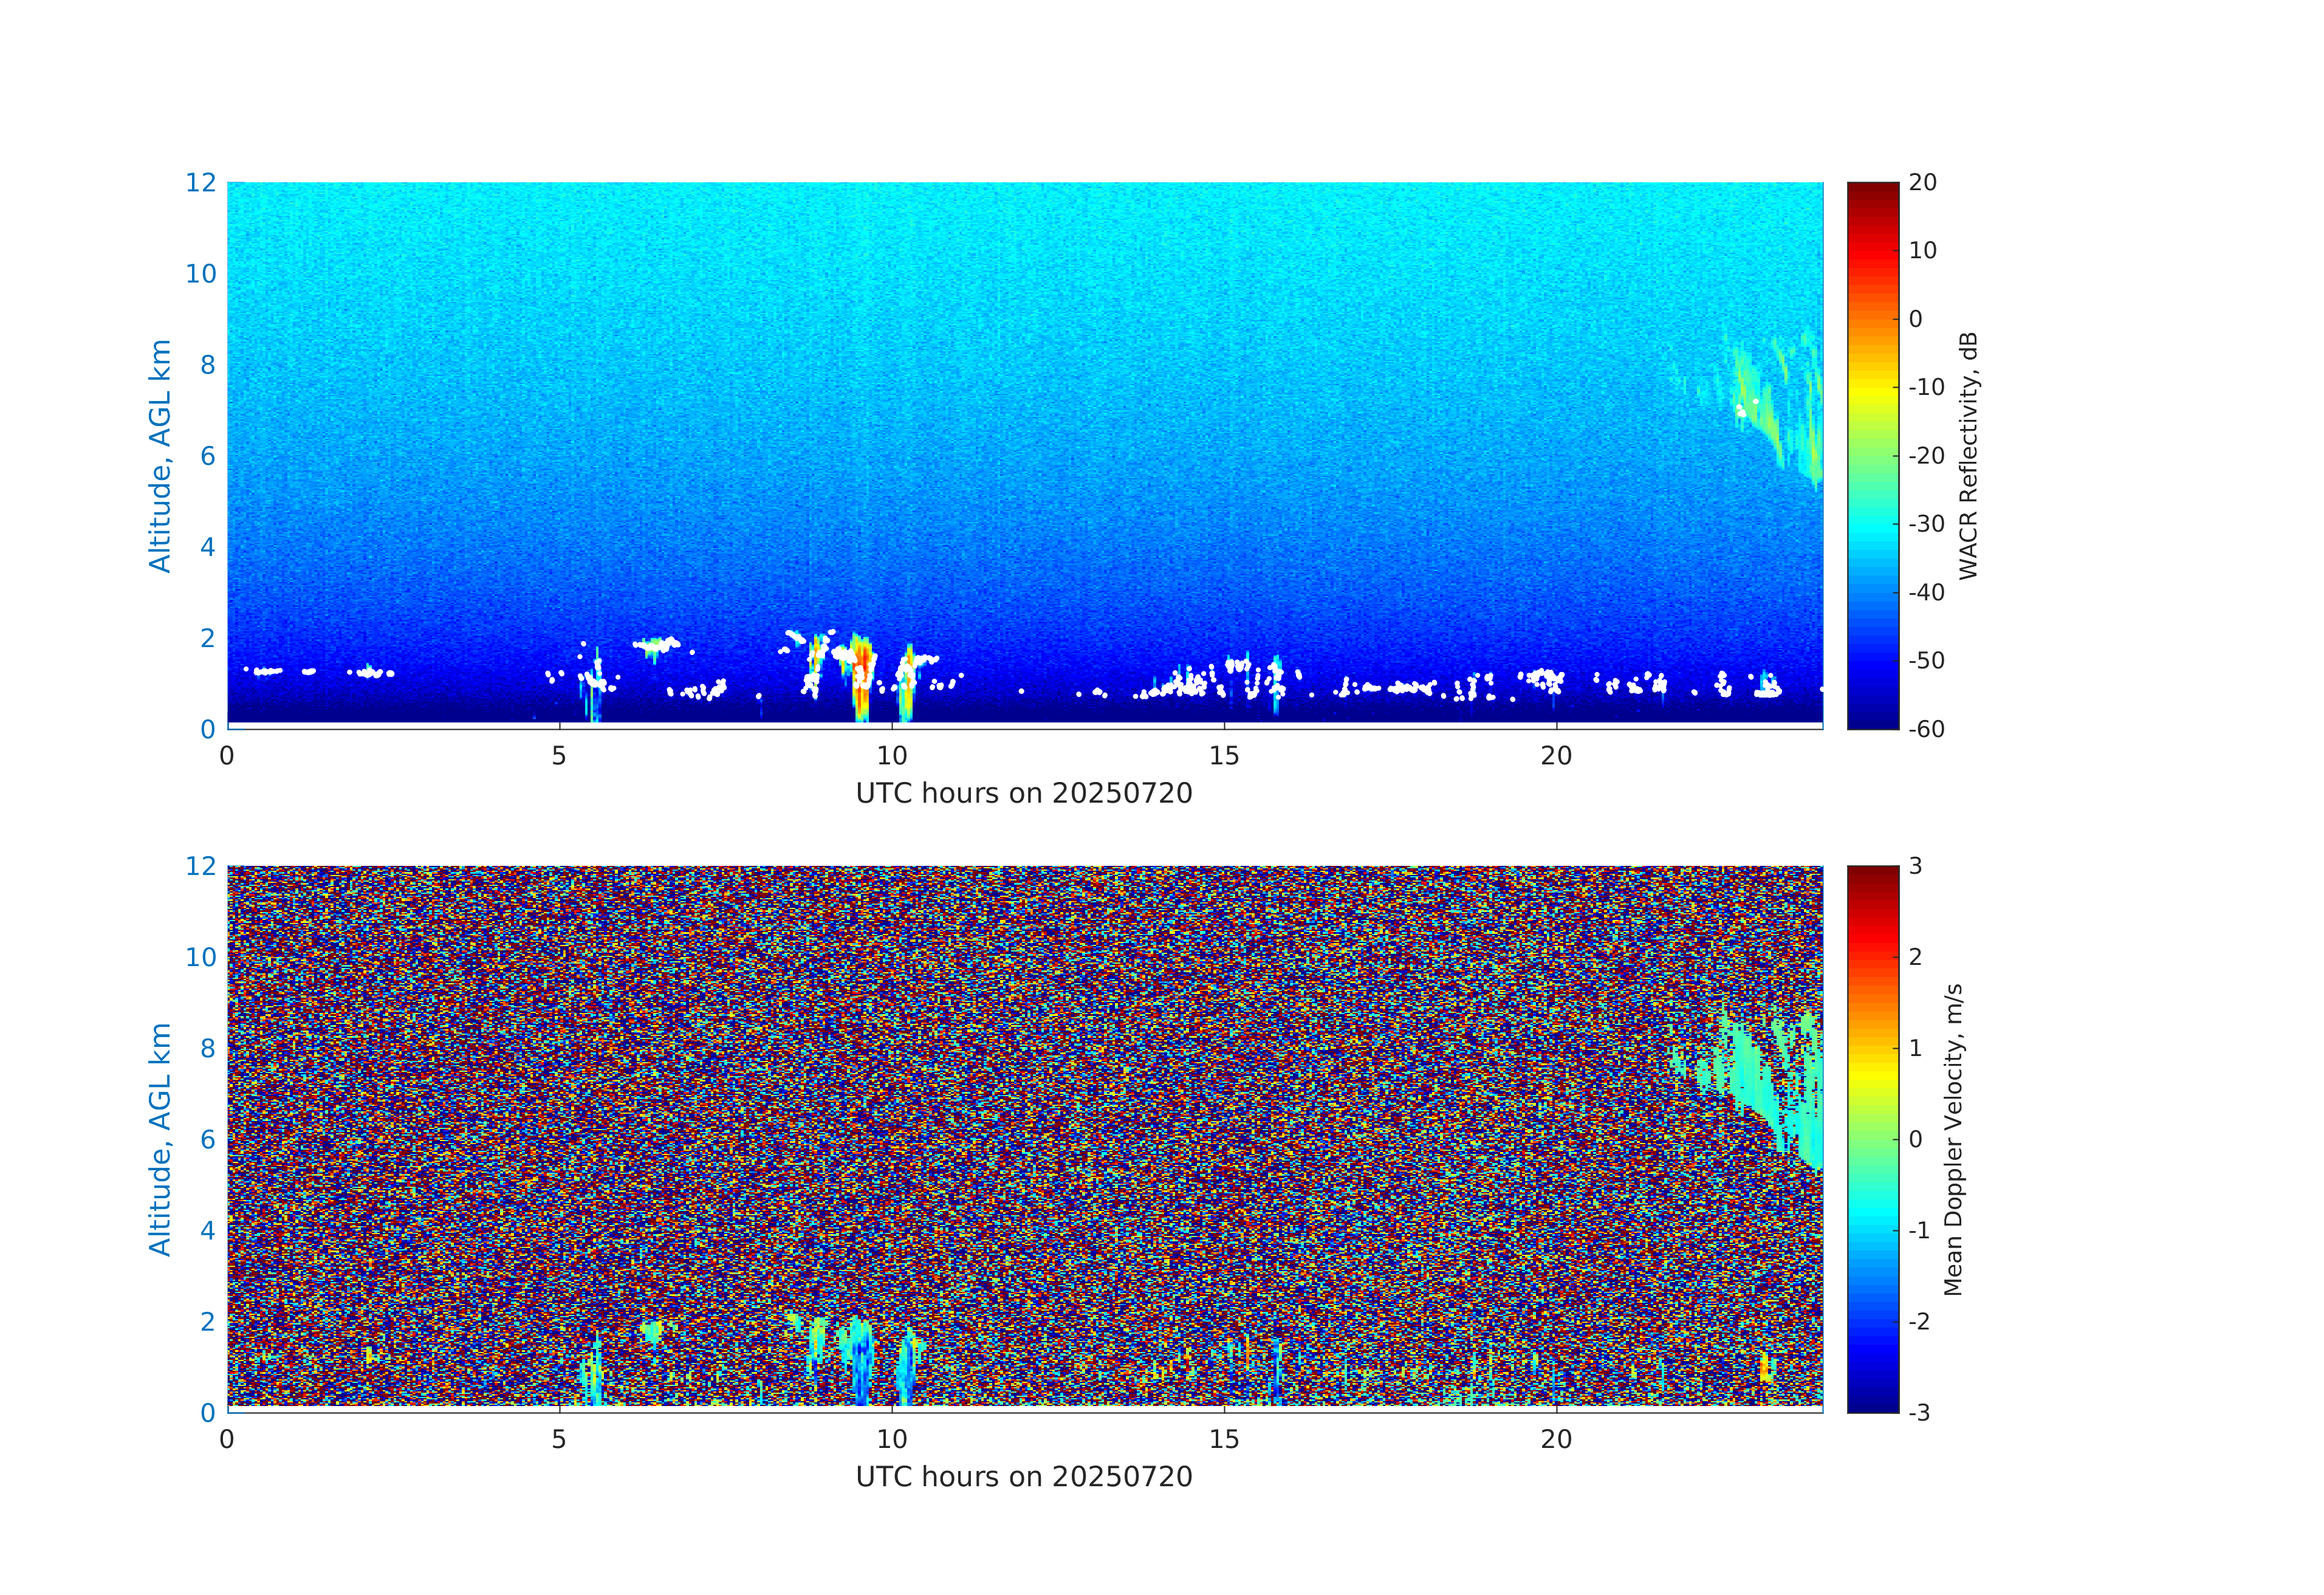
Task: Click the 'Mean Doppler Velocity, m/s' label
Action: [1953, 1139]
